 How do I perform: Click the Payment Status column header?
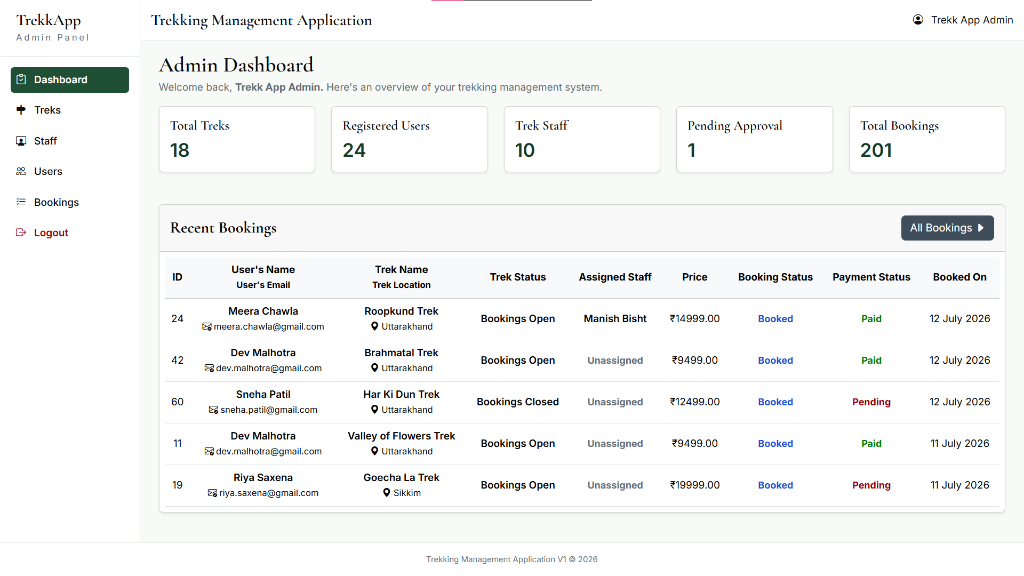coord(871,277)
